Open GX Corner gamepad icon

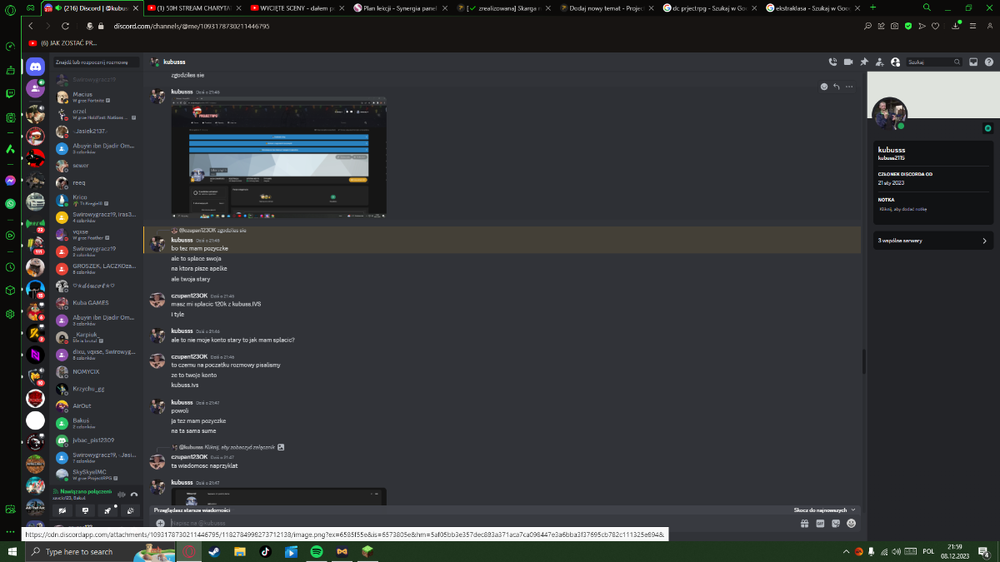30,8
